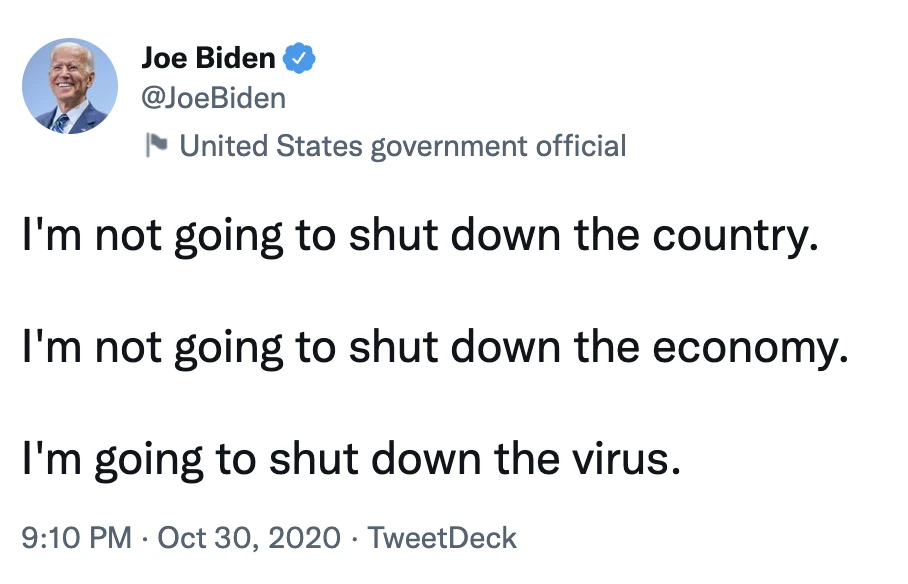Click the word "country" in the tweet
The height and width of the screenshot is (584, 908).
click(734, 237)
